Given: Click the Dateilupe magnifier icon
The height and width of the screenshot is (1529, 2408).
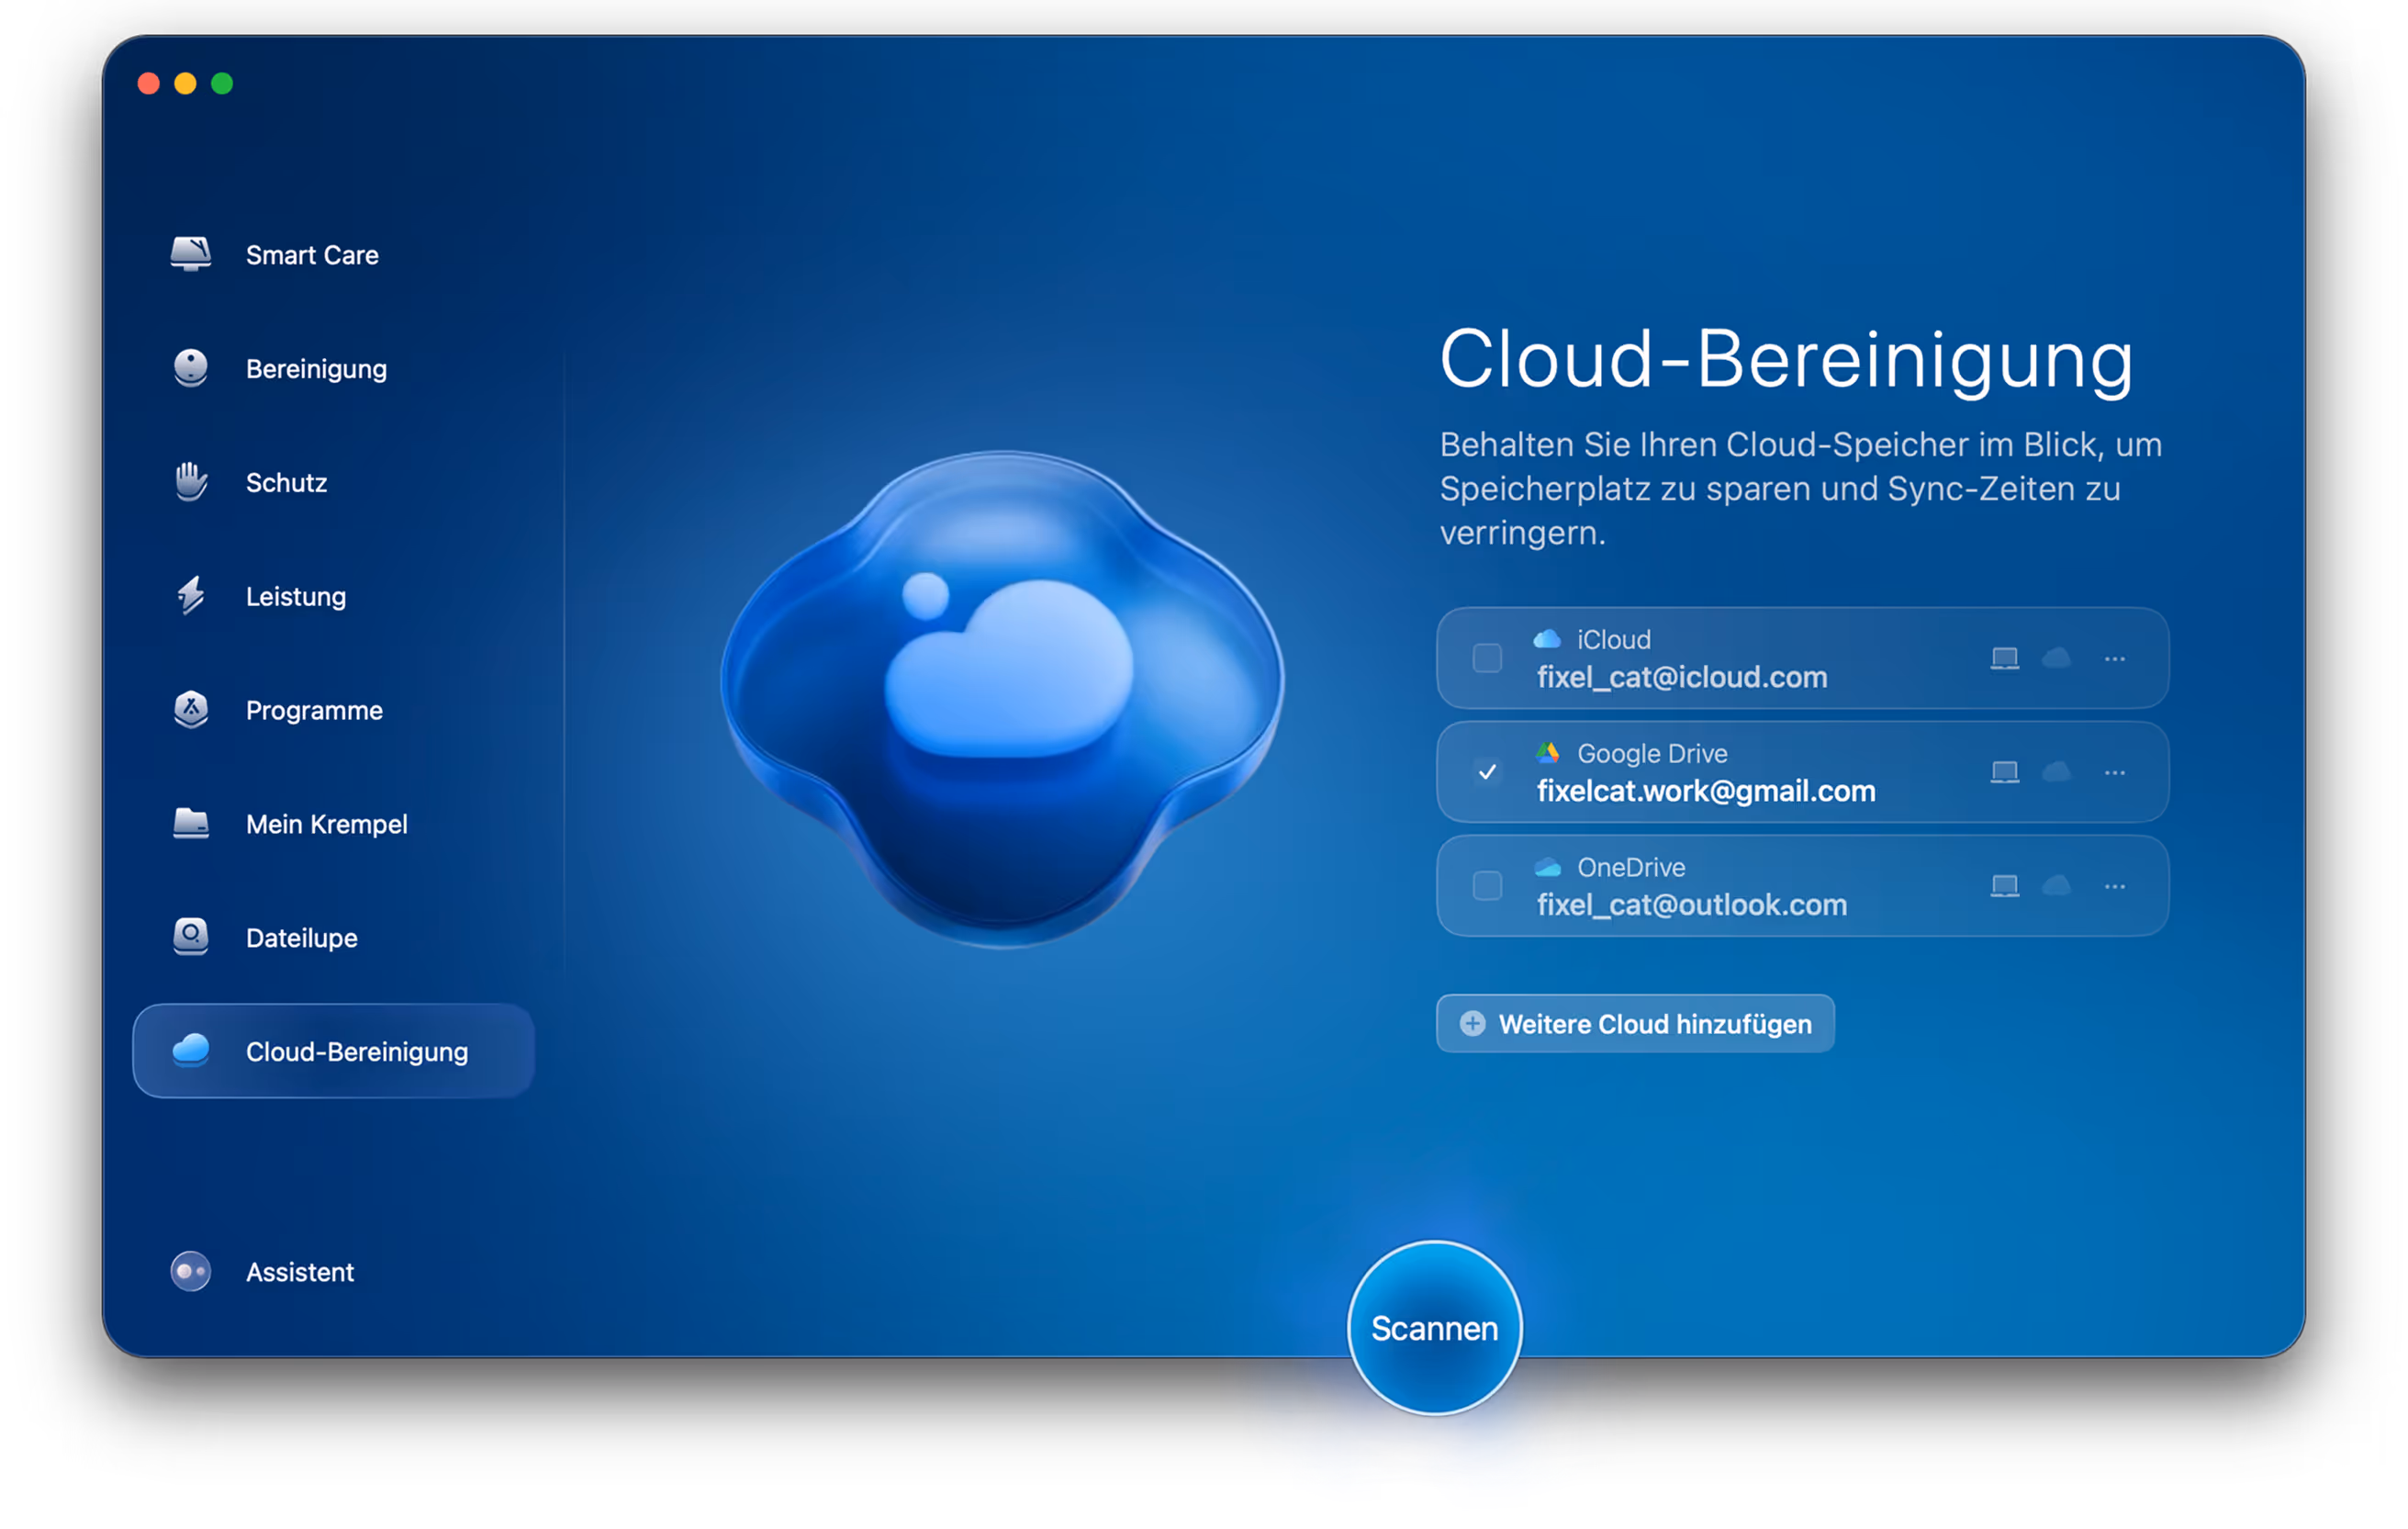Looking at the screenshot, I should pyautogui.click(x=190, y=938).
